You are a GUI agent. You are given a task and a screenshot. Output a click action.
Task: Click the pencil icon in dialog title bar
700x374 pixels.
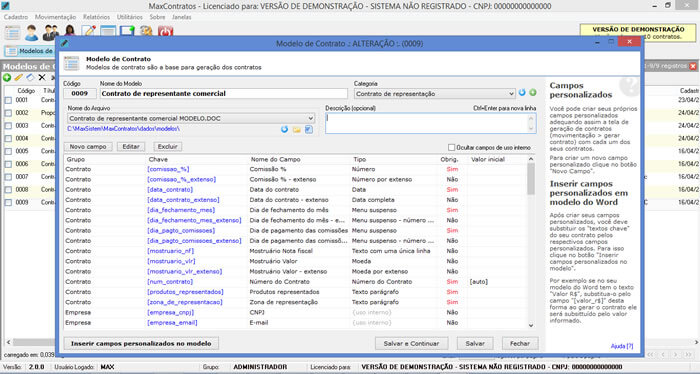tap(64, 43)
